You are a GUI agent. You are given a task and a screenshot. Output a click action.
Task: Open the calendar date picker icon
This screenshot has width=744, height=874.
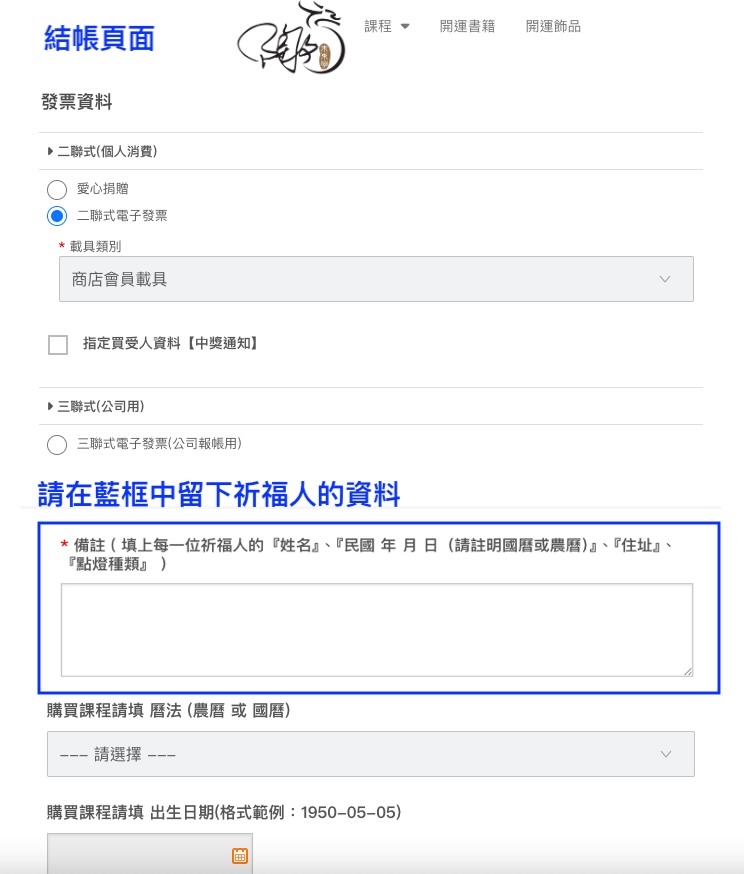(239, 855)
